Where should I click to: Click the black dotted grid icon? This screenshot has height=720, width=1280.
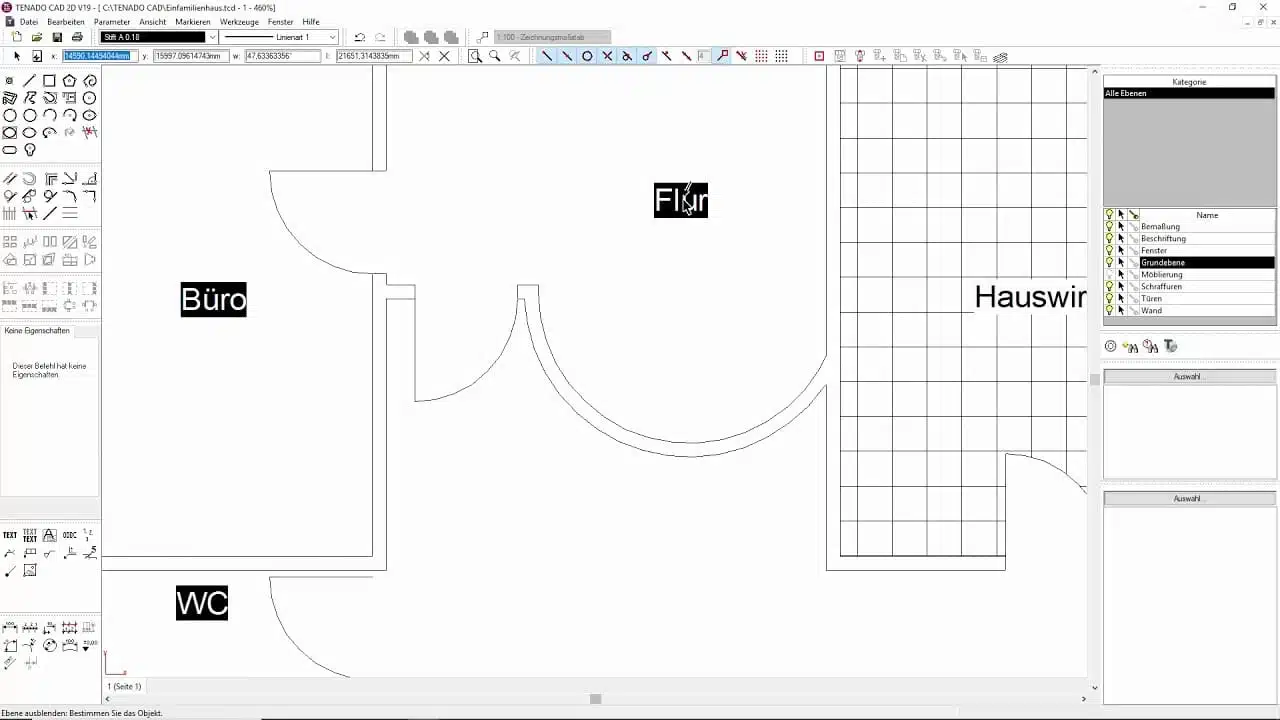(781, 56)
